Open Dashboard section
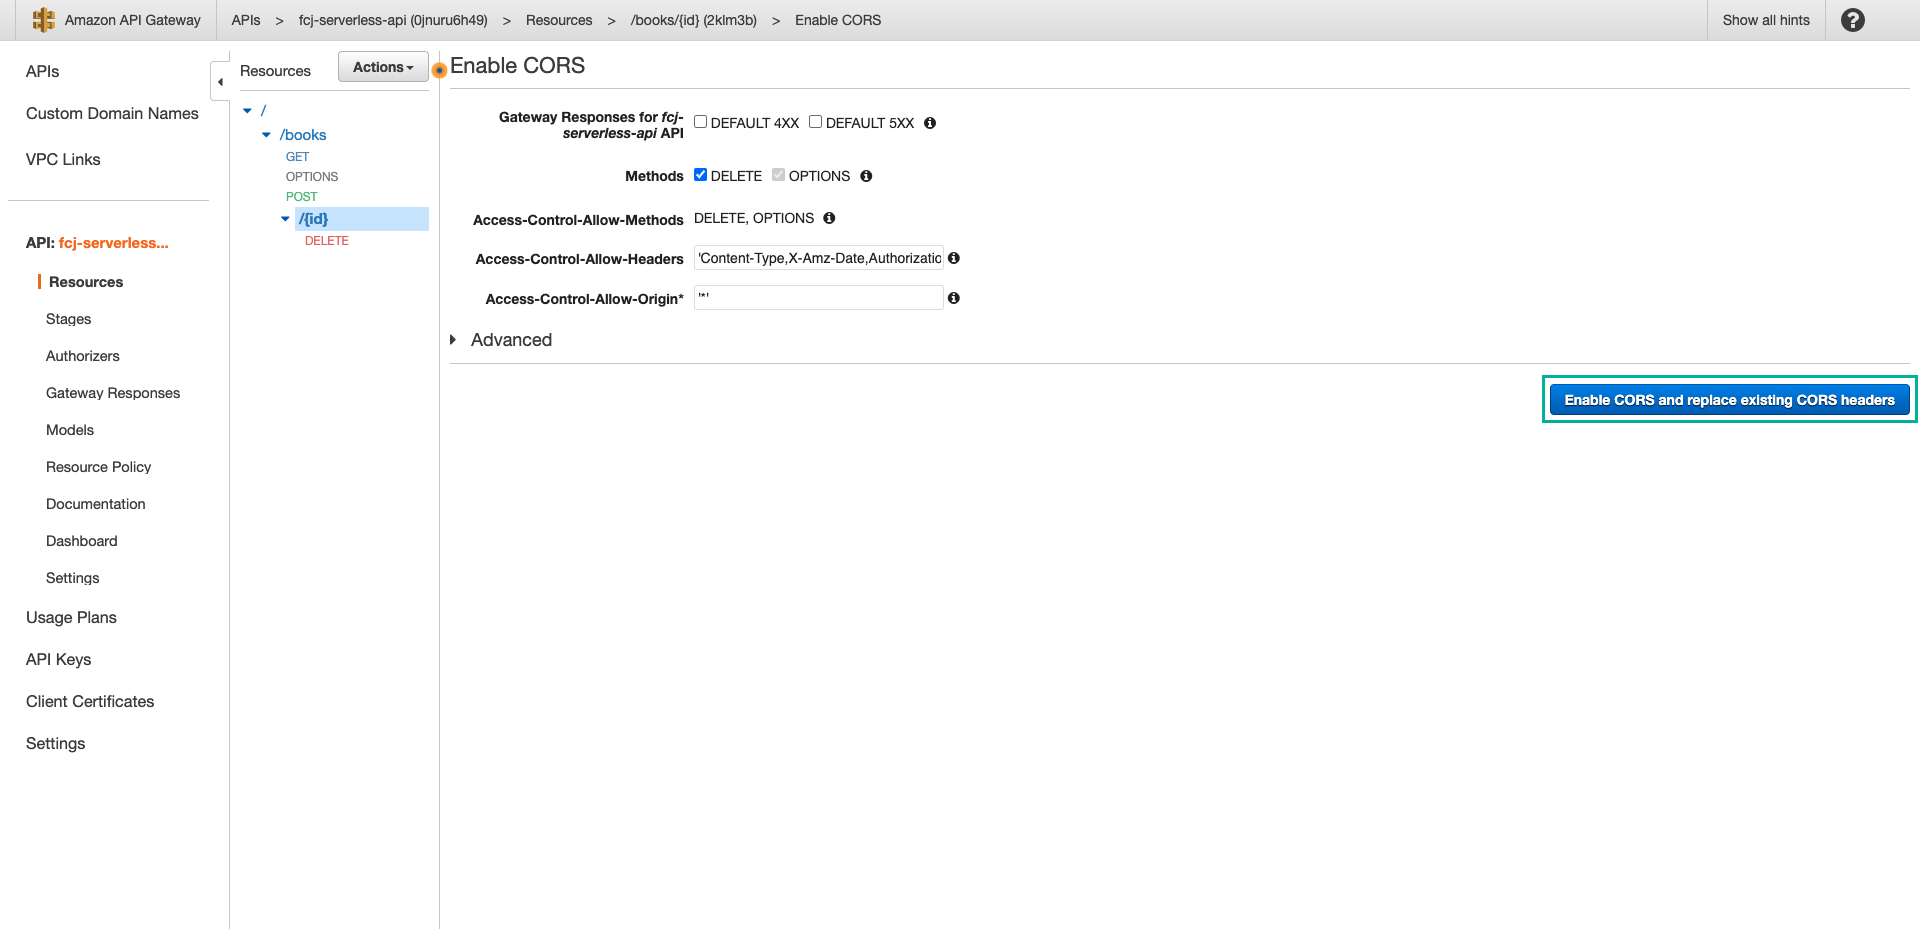The image size is (1920, 929). pos(81,541)
